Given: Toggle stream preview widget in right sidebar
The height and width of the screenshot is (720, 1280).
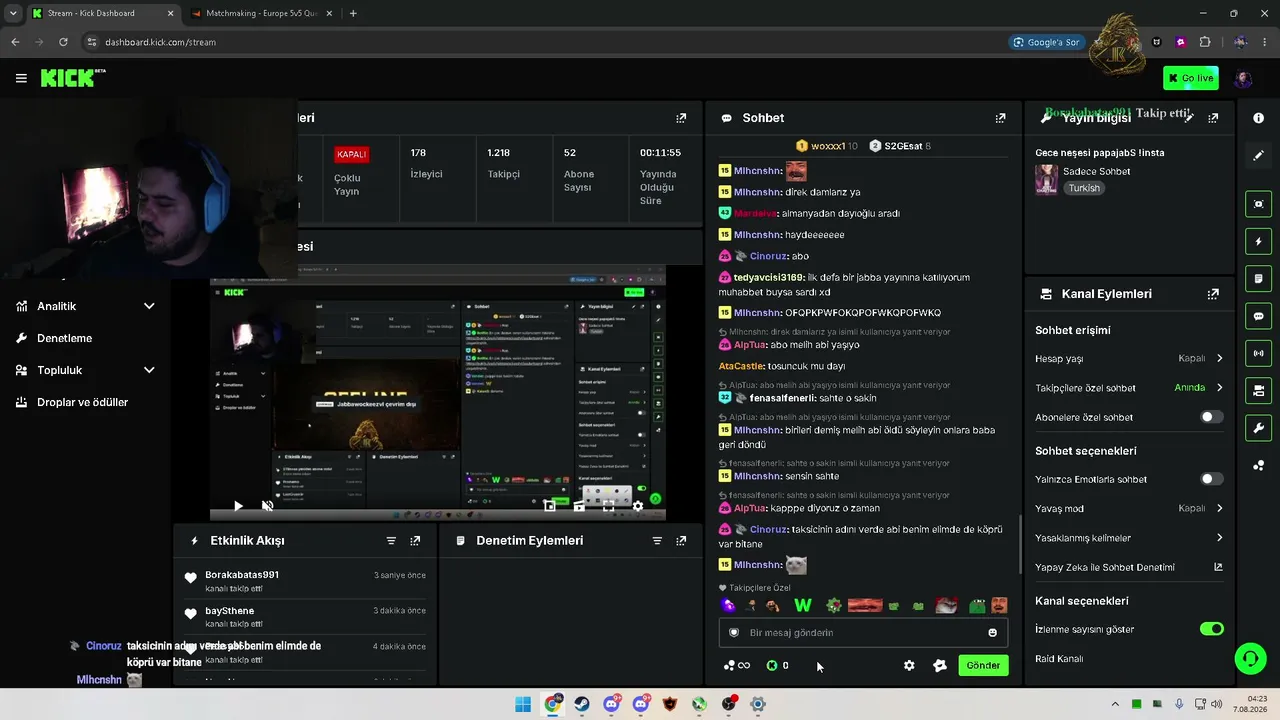Looking at the screenshot, I should (1258, 204).
